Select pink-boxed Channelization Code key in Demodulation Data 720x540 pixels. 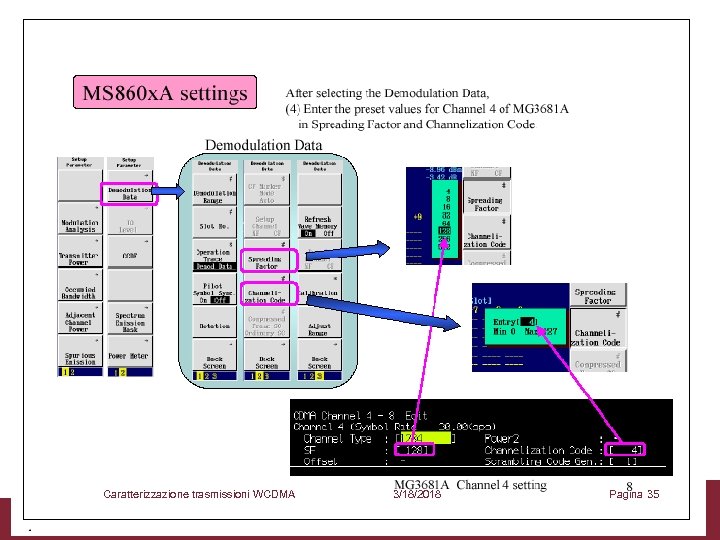(x=269, y=294)
